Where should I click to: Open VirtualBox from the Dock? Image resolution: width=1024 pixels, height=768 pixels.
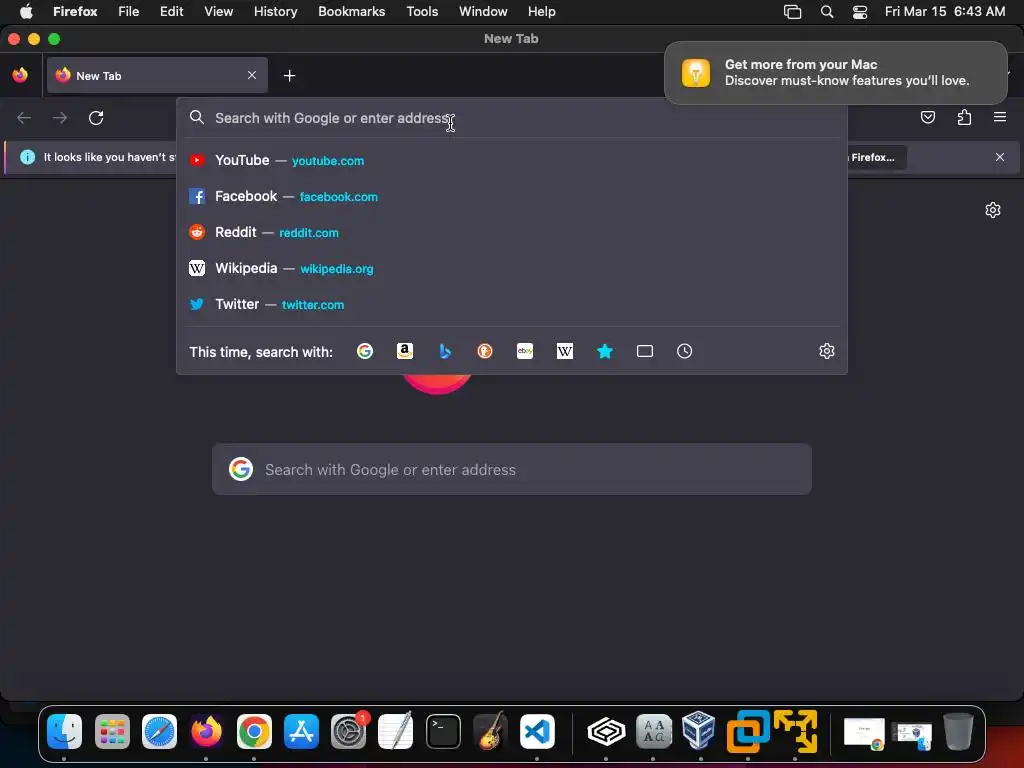pyautogui.click(x=699, y=730)
